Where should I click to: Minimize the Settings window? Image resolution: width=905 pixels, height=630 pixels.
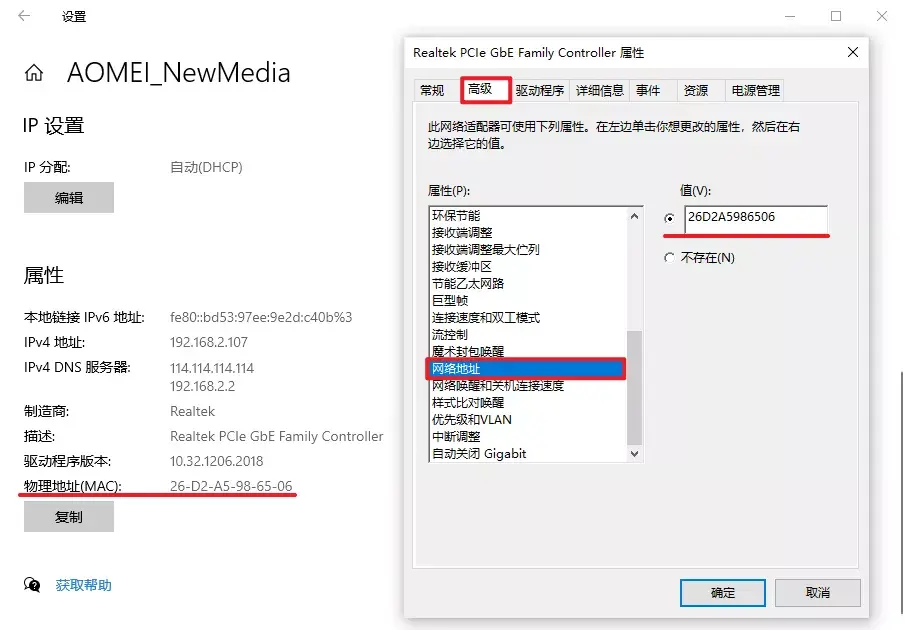pyautogui.click(x=790, y=16)
